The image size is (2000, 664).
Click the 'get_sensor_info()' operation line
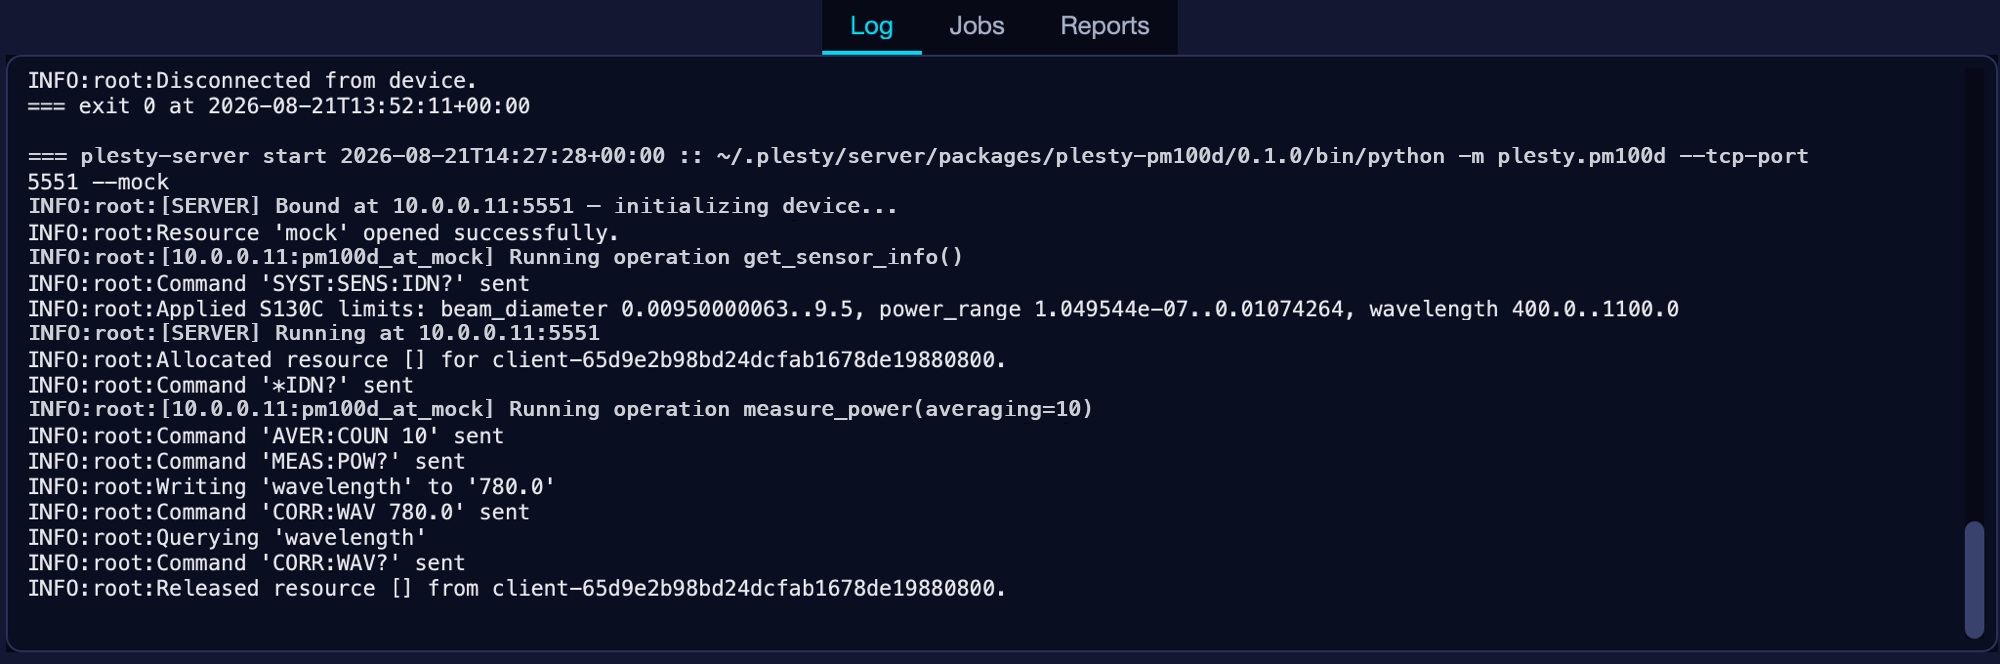pos(495,258)
